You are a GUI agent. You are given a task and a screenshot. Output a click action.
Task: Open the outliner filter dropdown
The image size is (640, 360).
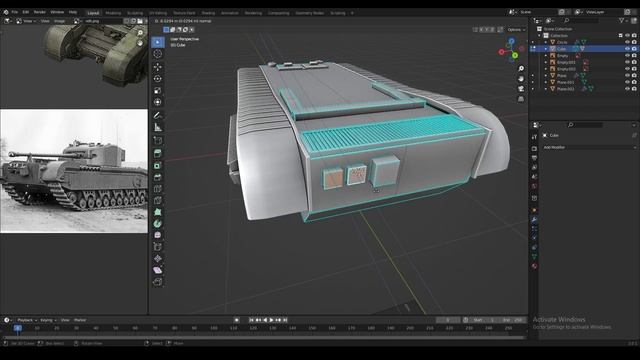pos(623,20)
